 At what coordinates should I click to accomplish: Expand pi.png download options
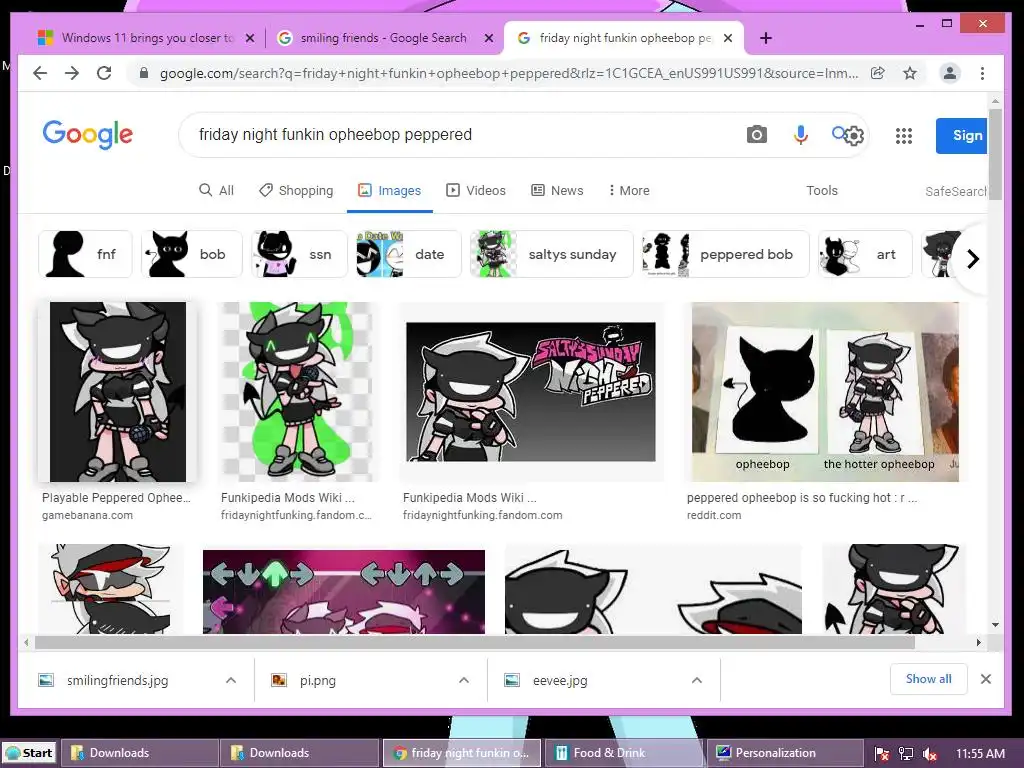point(464,680)
